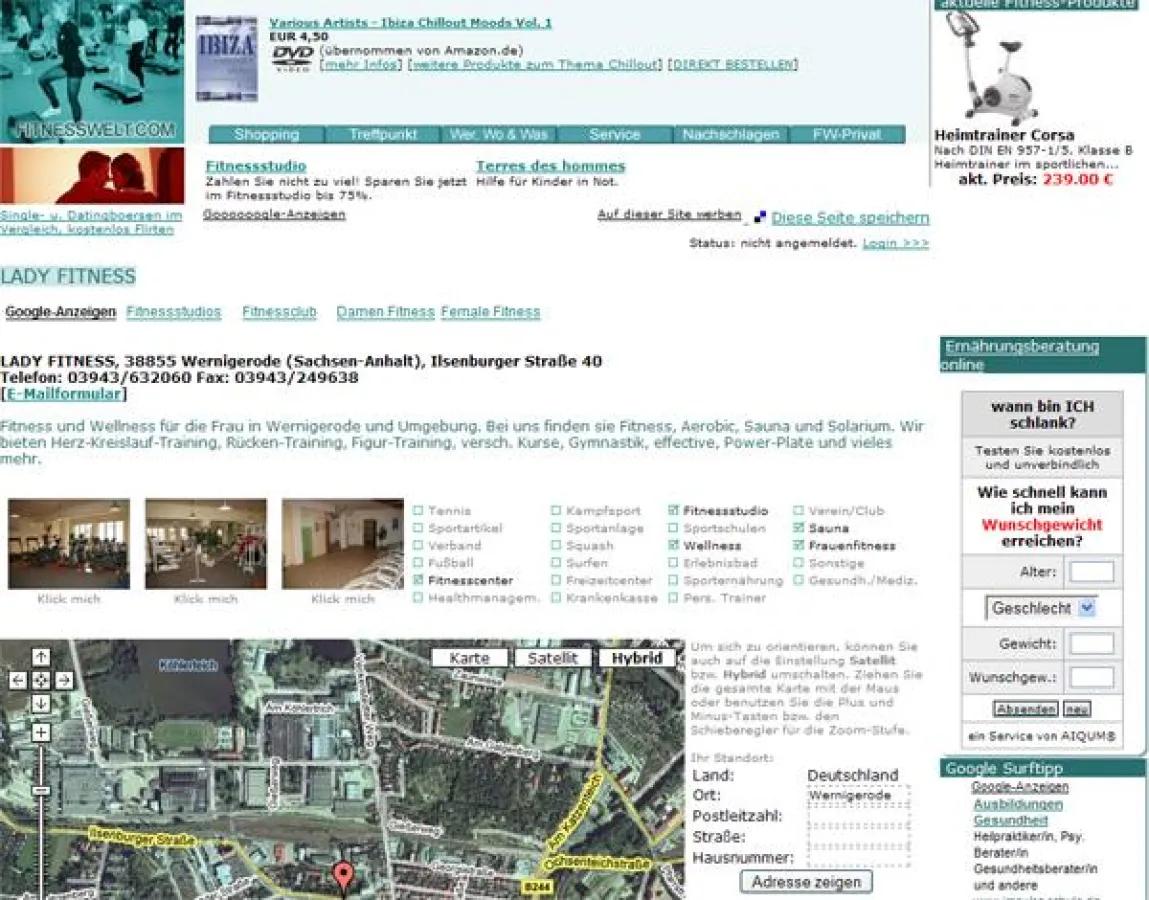Switch the map back to Karte view

point(469,657)
